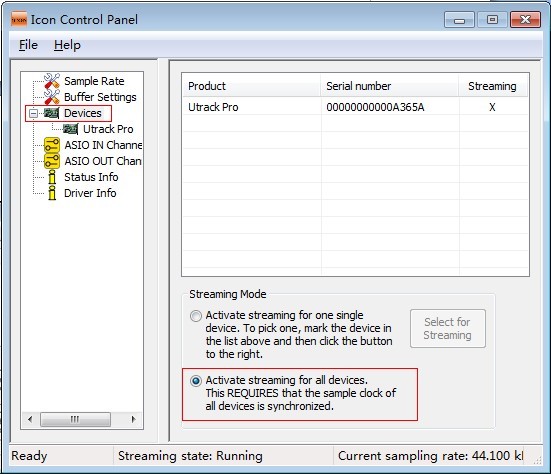Click the Streaming column header

pyautogui.click(x=493, y=86)
